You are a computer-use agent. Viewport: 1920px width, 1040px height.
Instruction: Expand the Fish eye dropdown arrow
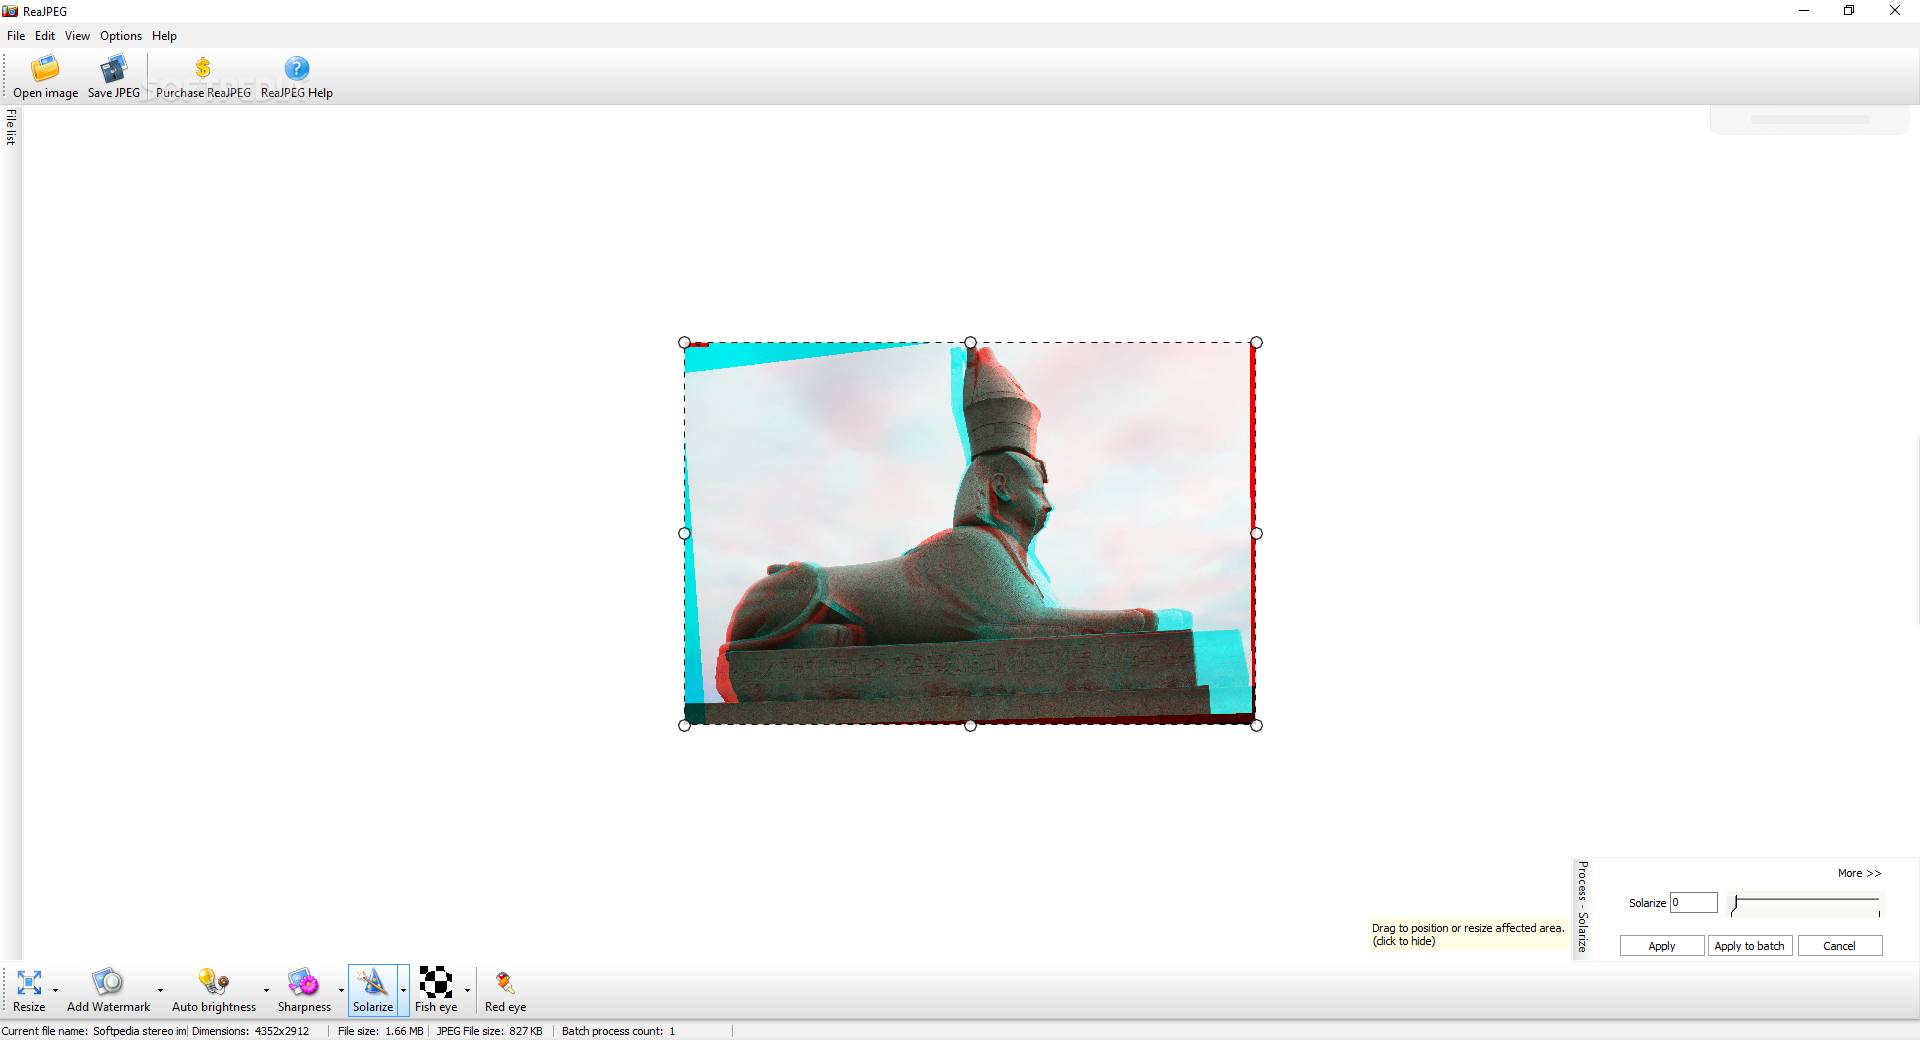[467, 991]
